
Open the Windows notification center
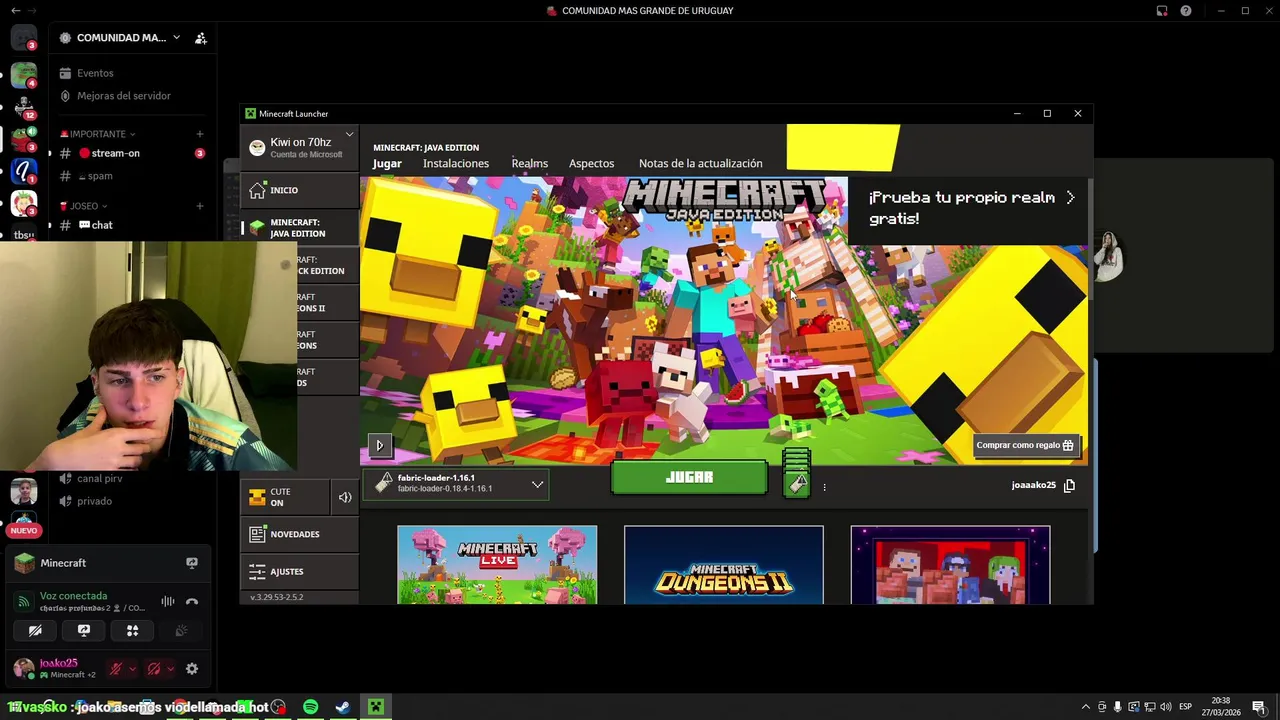[1261, 707]
